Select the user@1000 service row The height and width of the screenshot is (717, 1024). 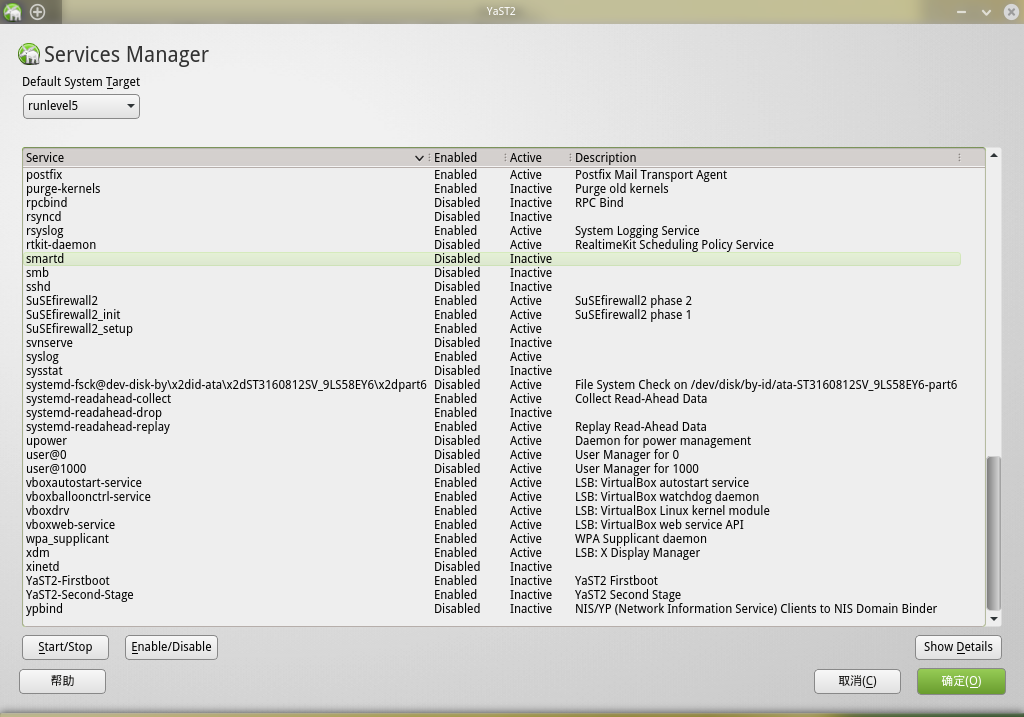pyautogui.click(x=492, y=469)
